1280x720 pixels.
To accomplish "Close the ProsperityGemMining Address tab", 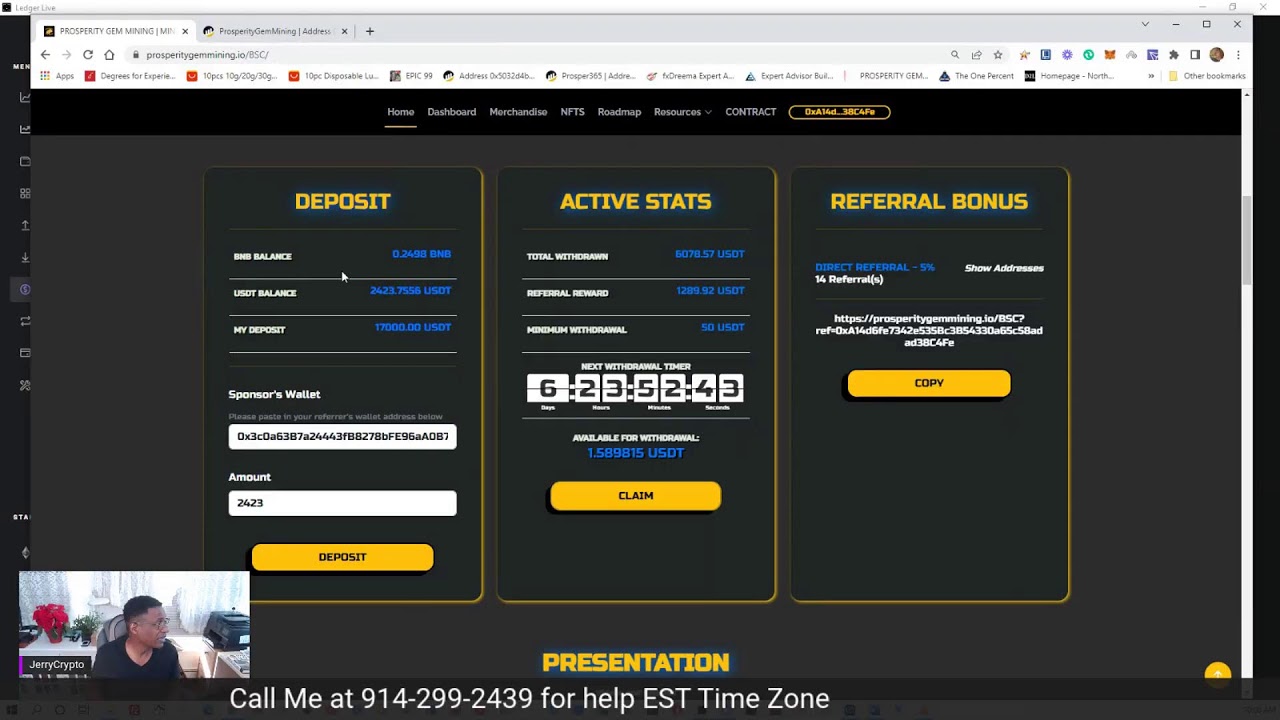I will pos(344,31).
